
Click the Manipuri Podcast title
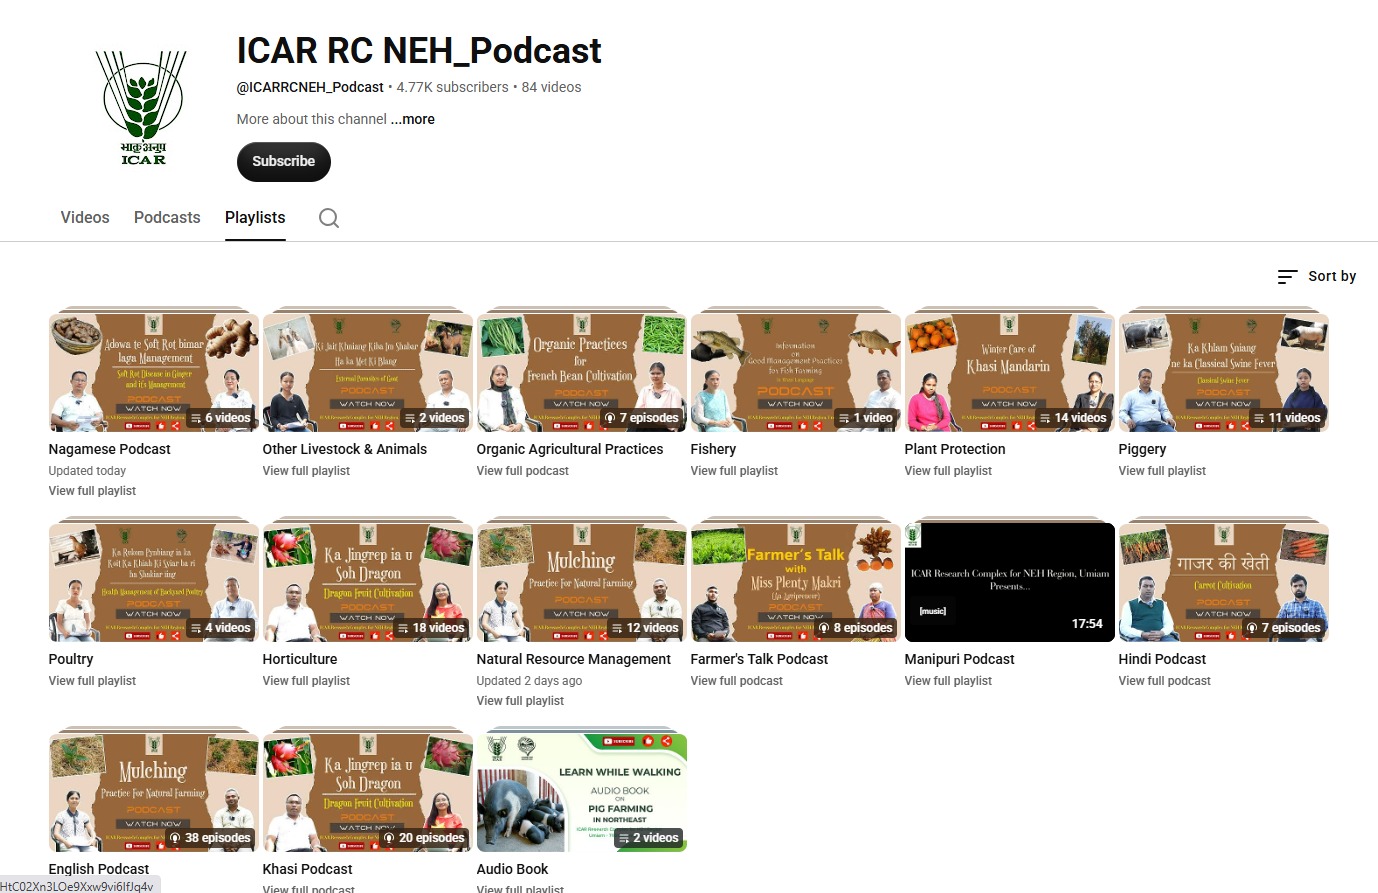[x=960, y=659]
